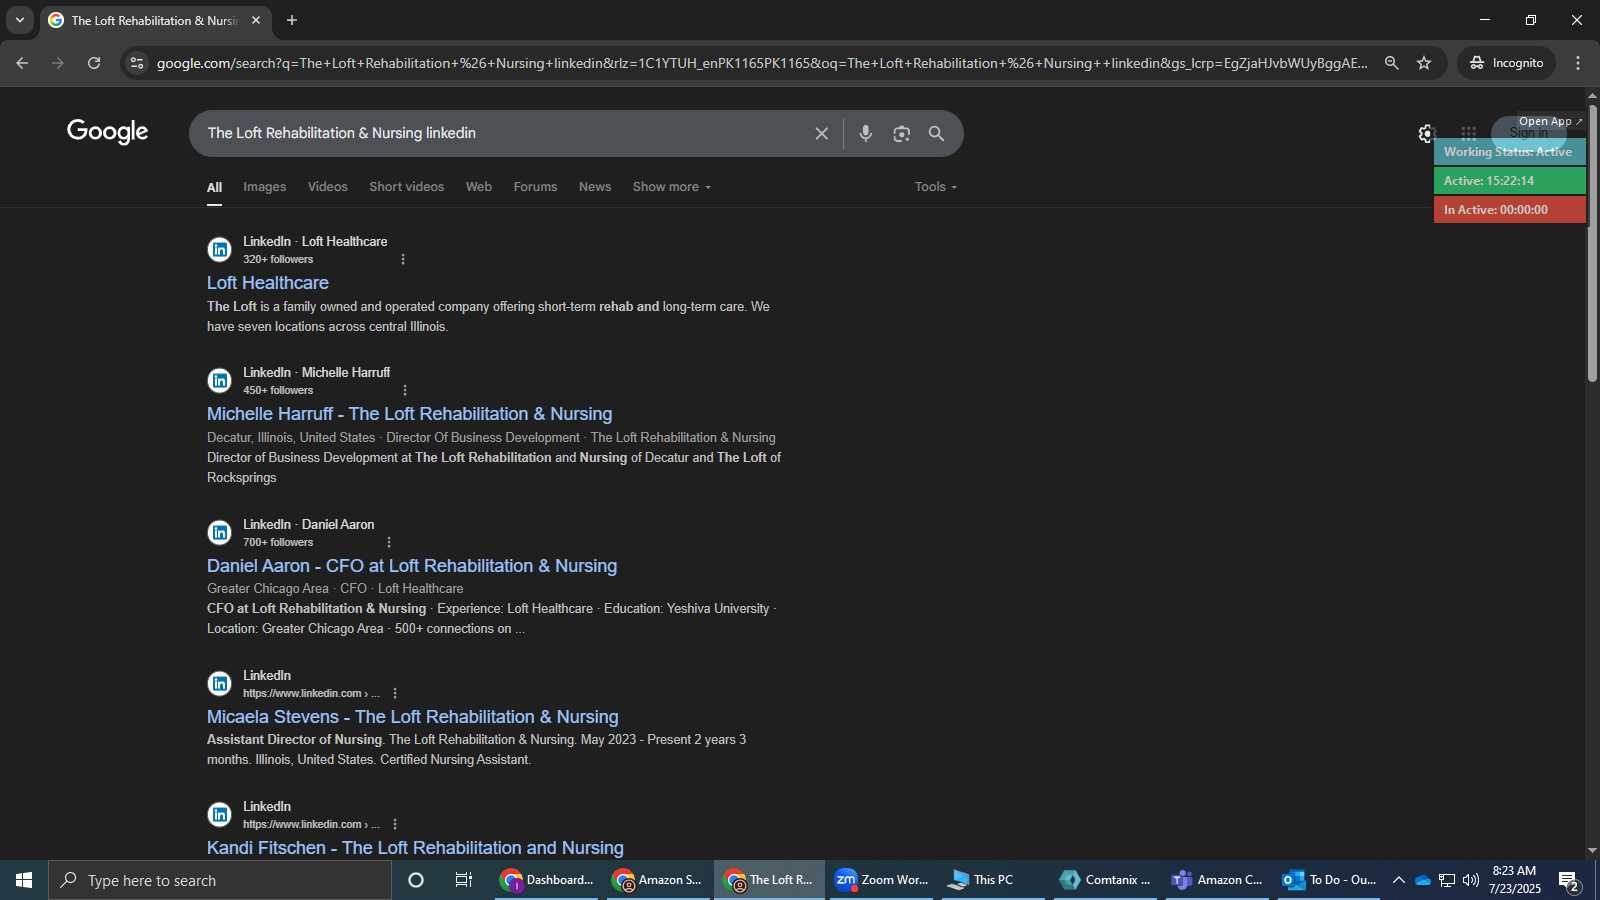
Task: Switch to Short videos tab
Action: pos(406,187)
